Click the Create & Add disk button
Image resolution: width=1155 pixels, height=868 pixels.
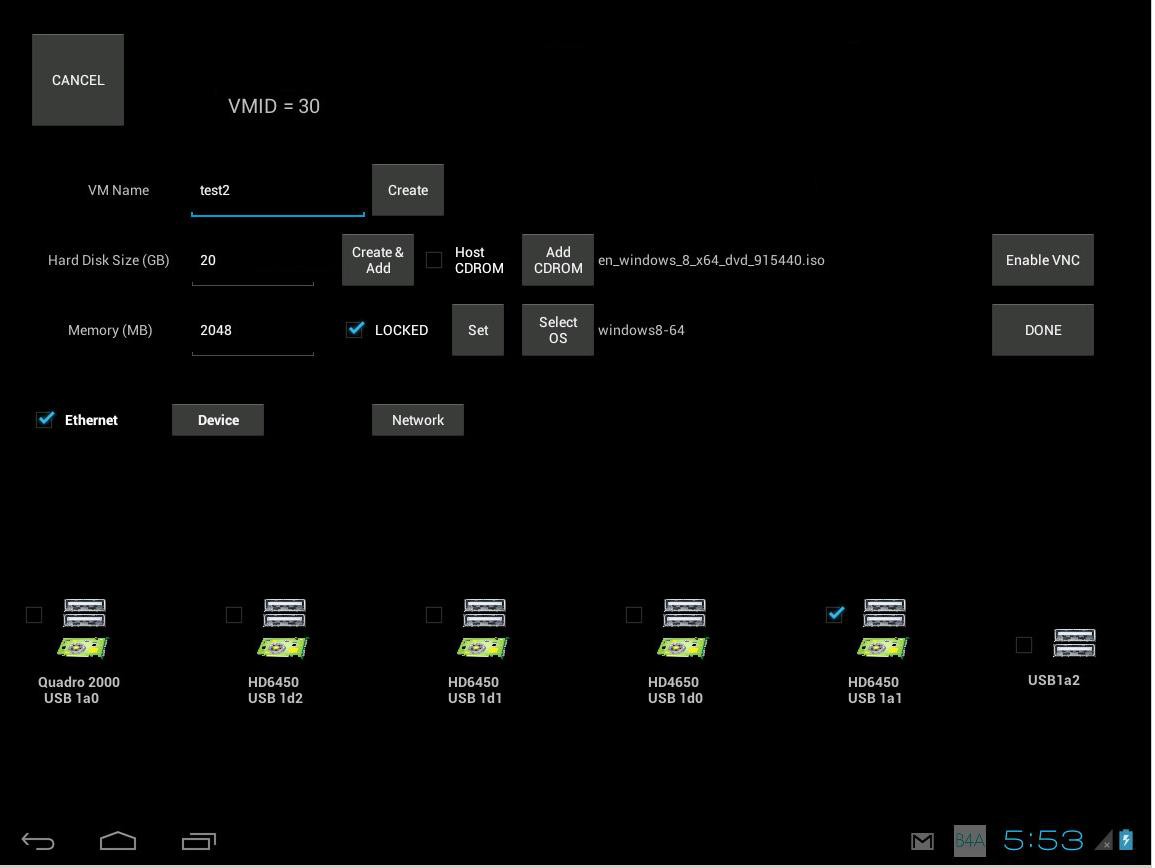click(378, 260)
